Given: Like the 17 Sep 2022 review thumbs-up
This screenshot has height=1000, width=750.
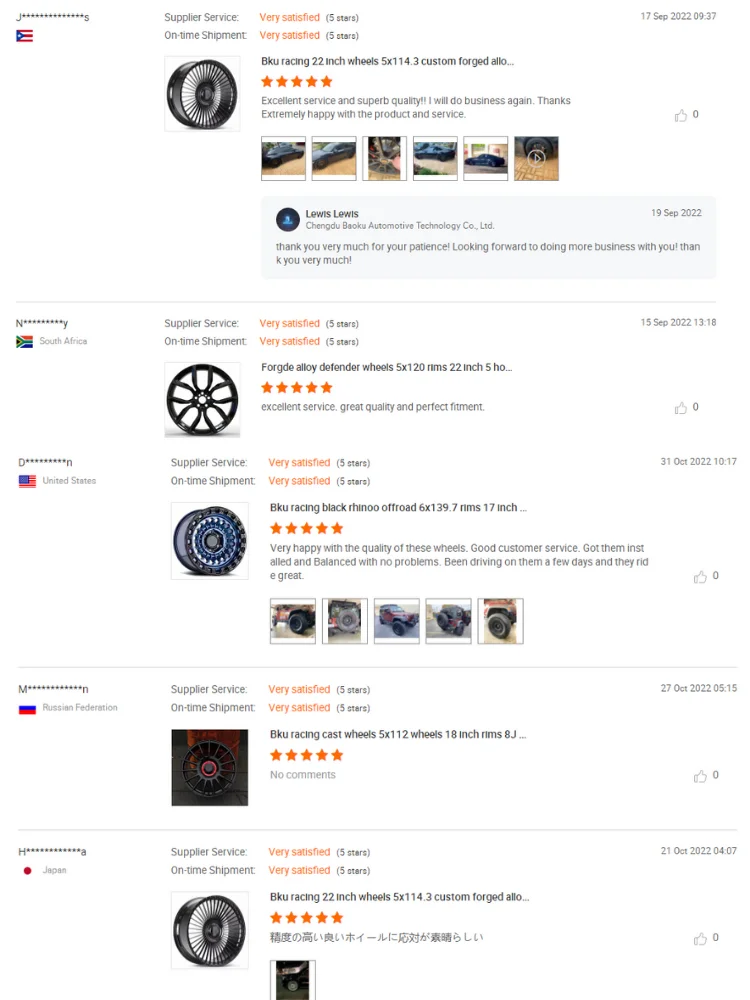Looking at the screenshot, I should pyautogui.click(x=680, y=115).
